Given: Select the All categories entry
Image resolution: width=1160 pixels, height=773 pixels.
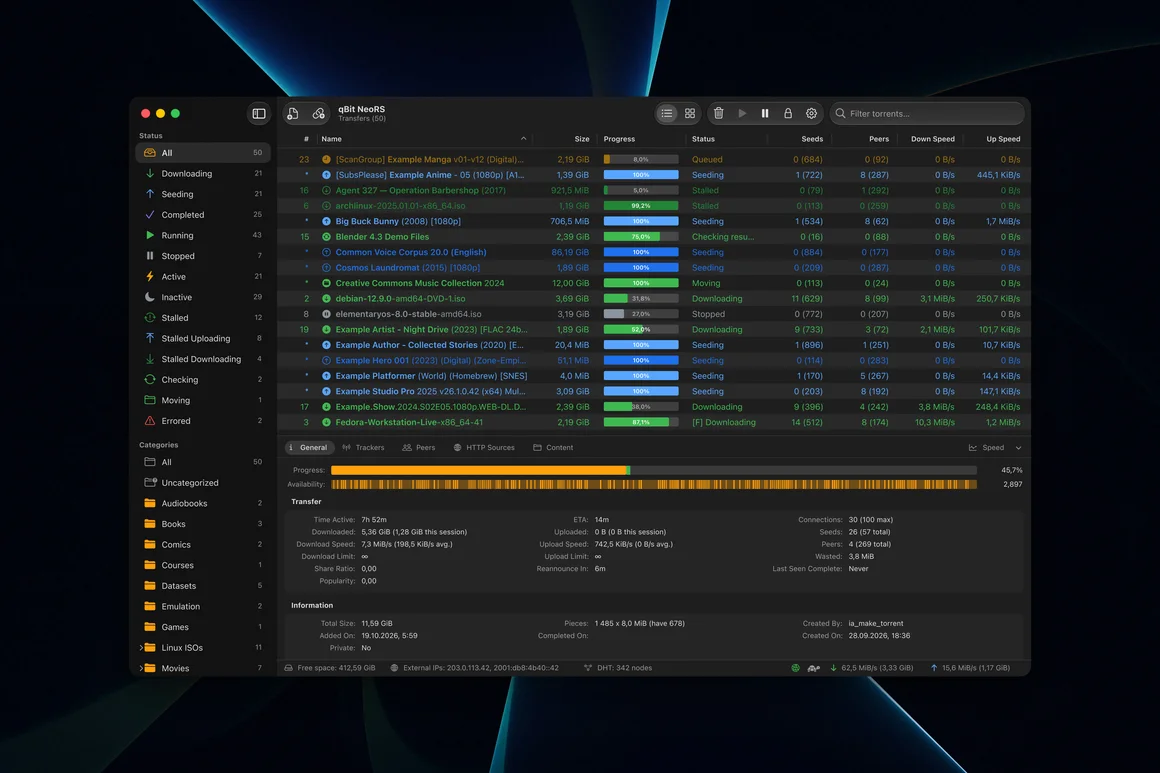Looking at the screenshot, I should [x=203, y=462].
